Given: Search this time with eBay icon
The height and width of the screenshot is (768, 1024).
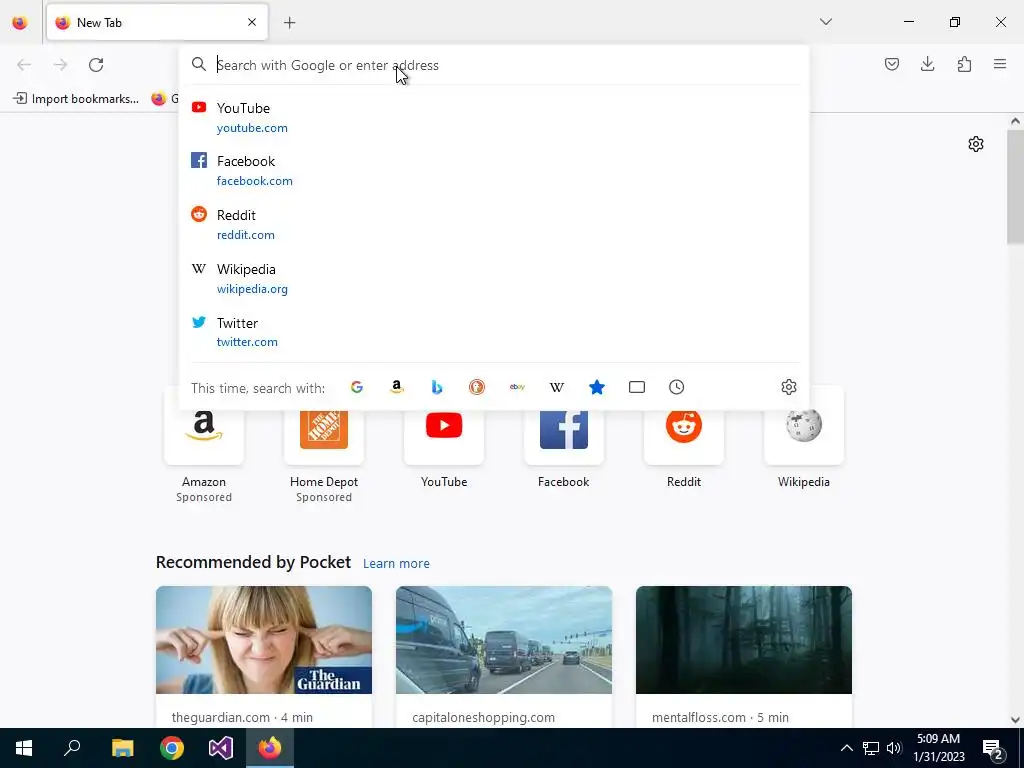Looking at the screenshot, I should coord(517,387).
